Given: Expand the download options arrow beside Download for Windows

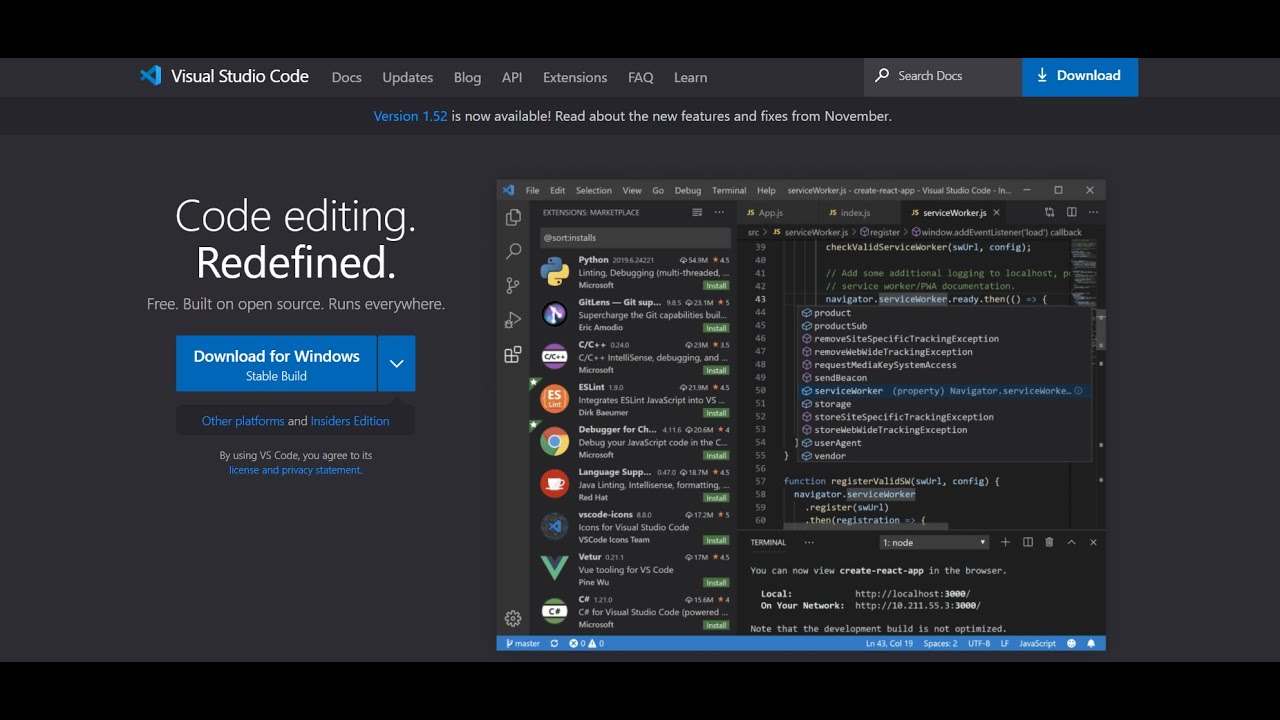Looking at the screenshot, I should pos(397,364).
